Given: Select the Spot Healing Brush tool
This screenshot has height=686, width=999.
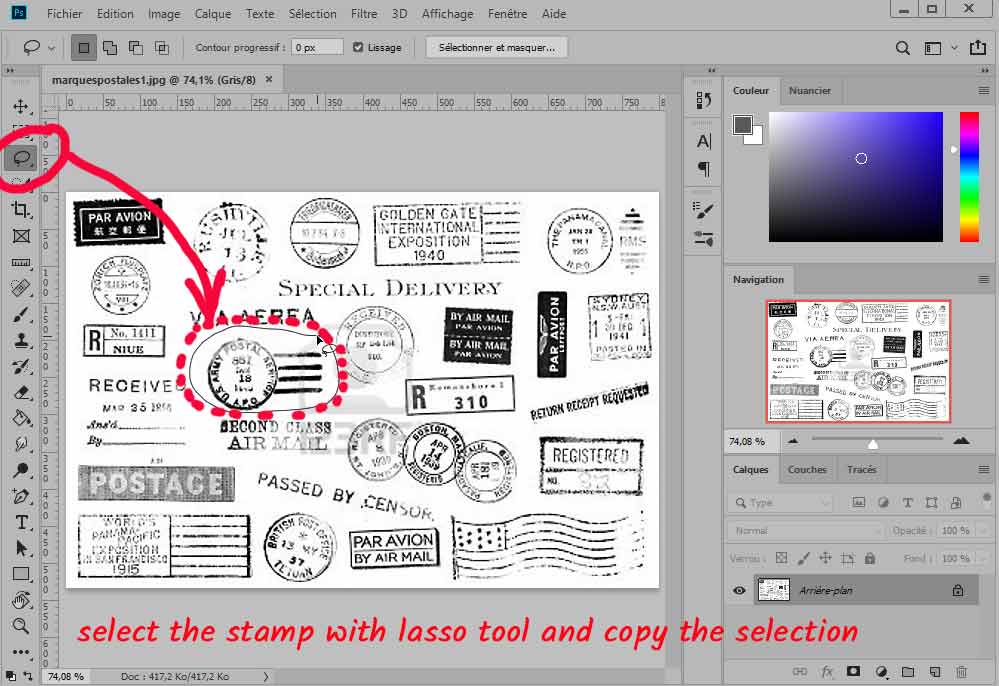Looking at the screenshot, I should pyautogui.click(x=21, y=289).
